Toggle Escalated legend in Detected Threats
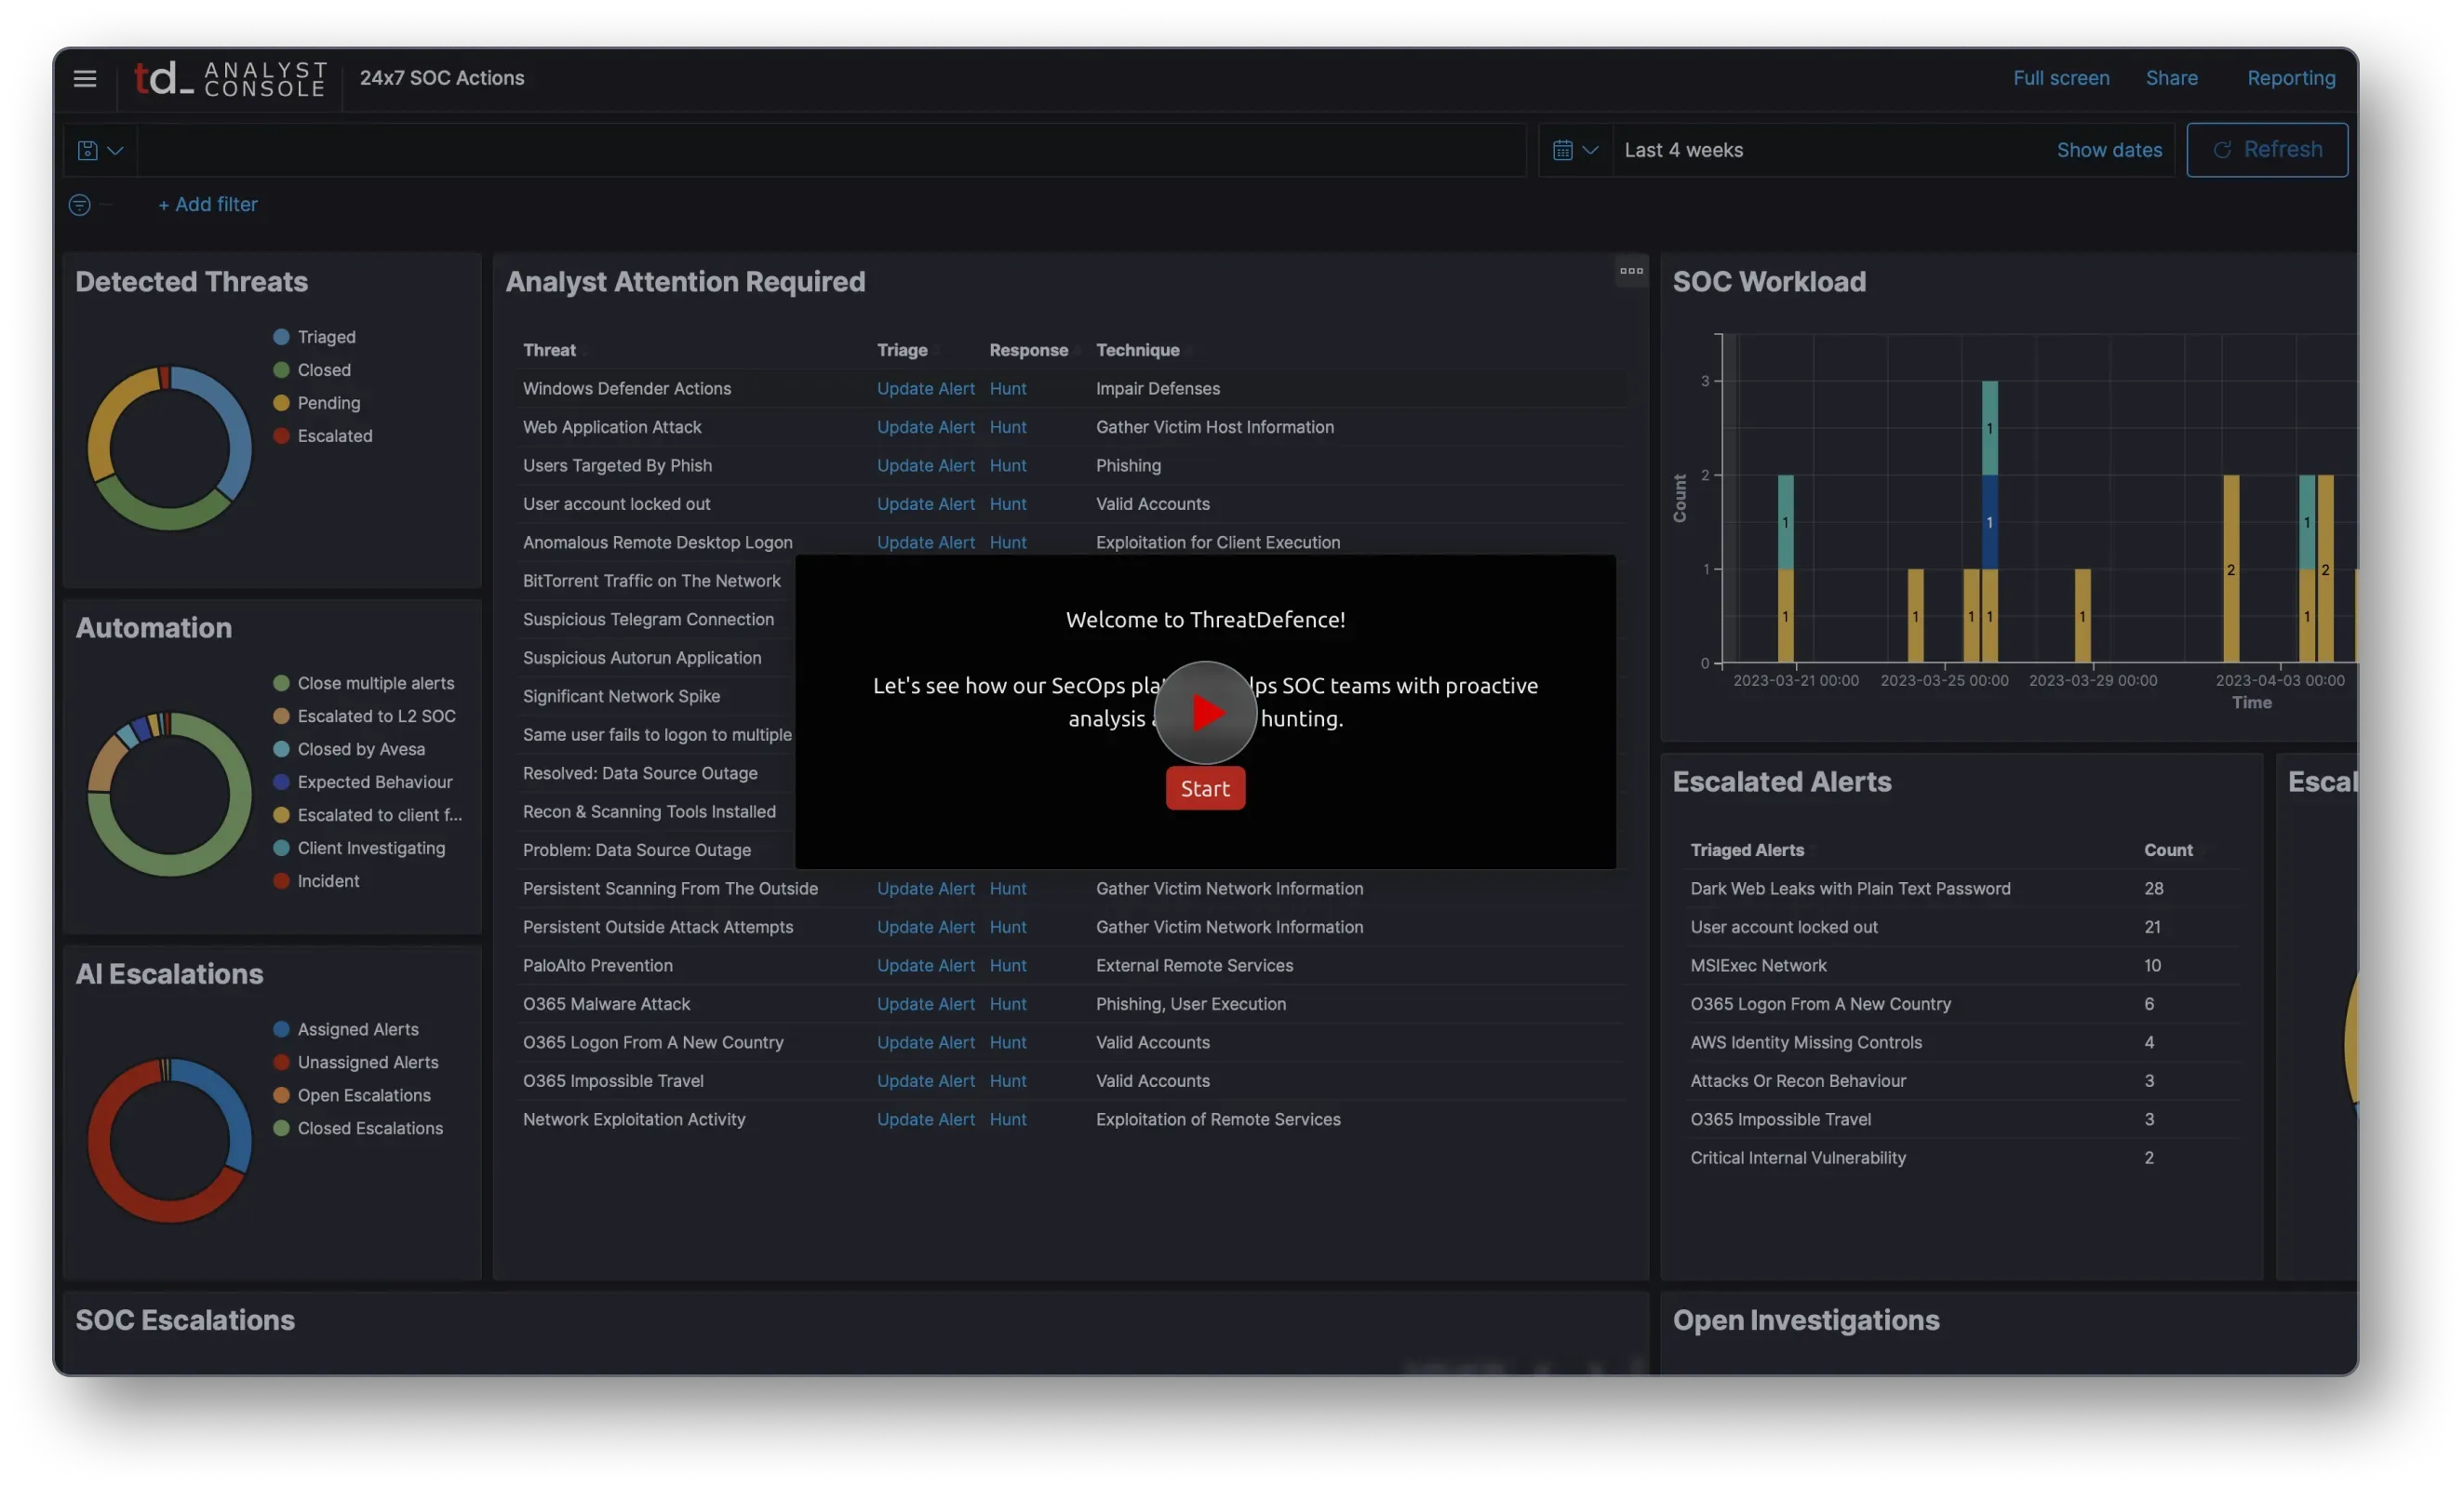 click(323, 436)
